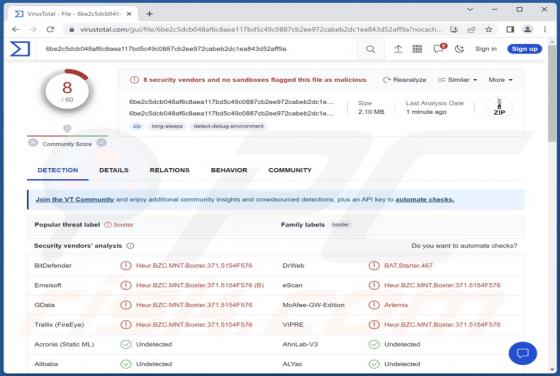This screenshot has width=560, height=376.
Task: Open the Relations tab
Action: click(170, 170)
